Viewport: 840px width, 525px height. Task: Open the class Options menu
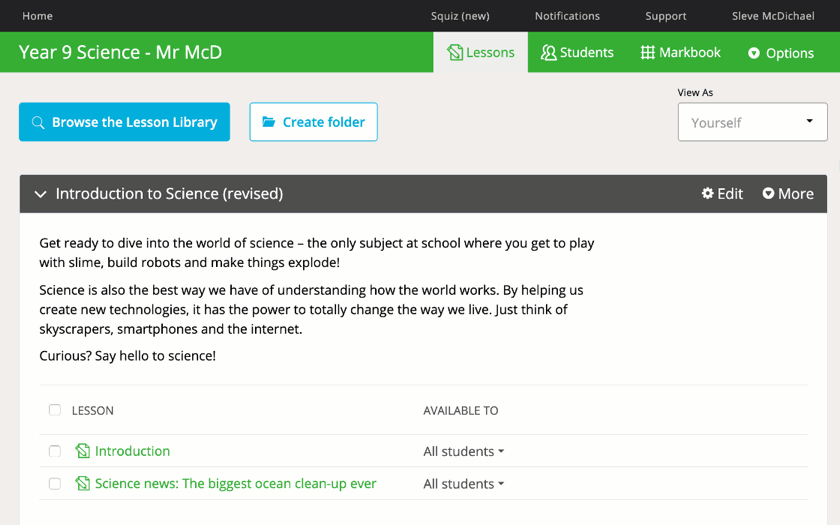tap(781, 53)
